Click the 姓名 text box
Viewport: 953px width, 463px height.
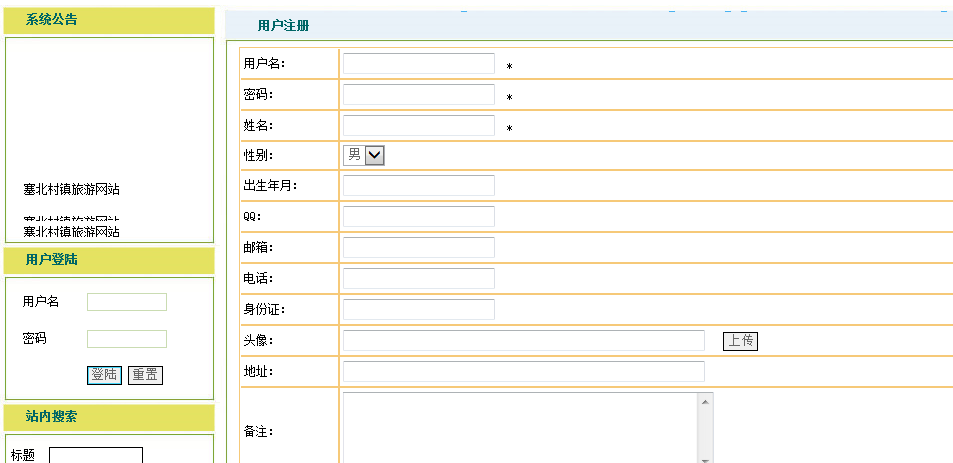(x=418, y=126)
